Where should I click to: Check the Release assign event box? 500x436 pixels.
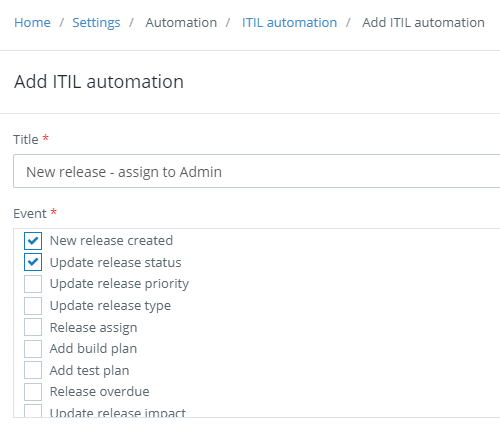pos(33,327)
